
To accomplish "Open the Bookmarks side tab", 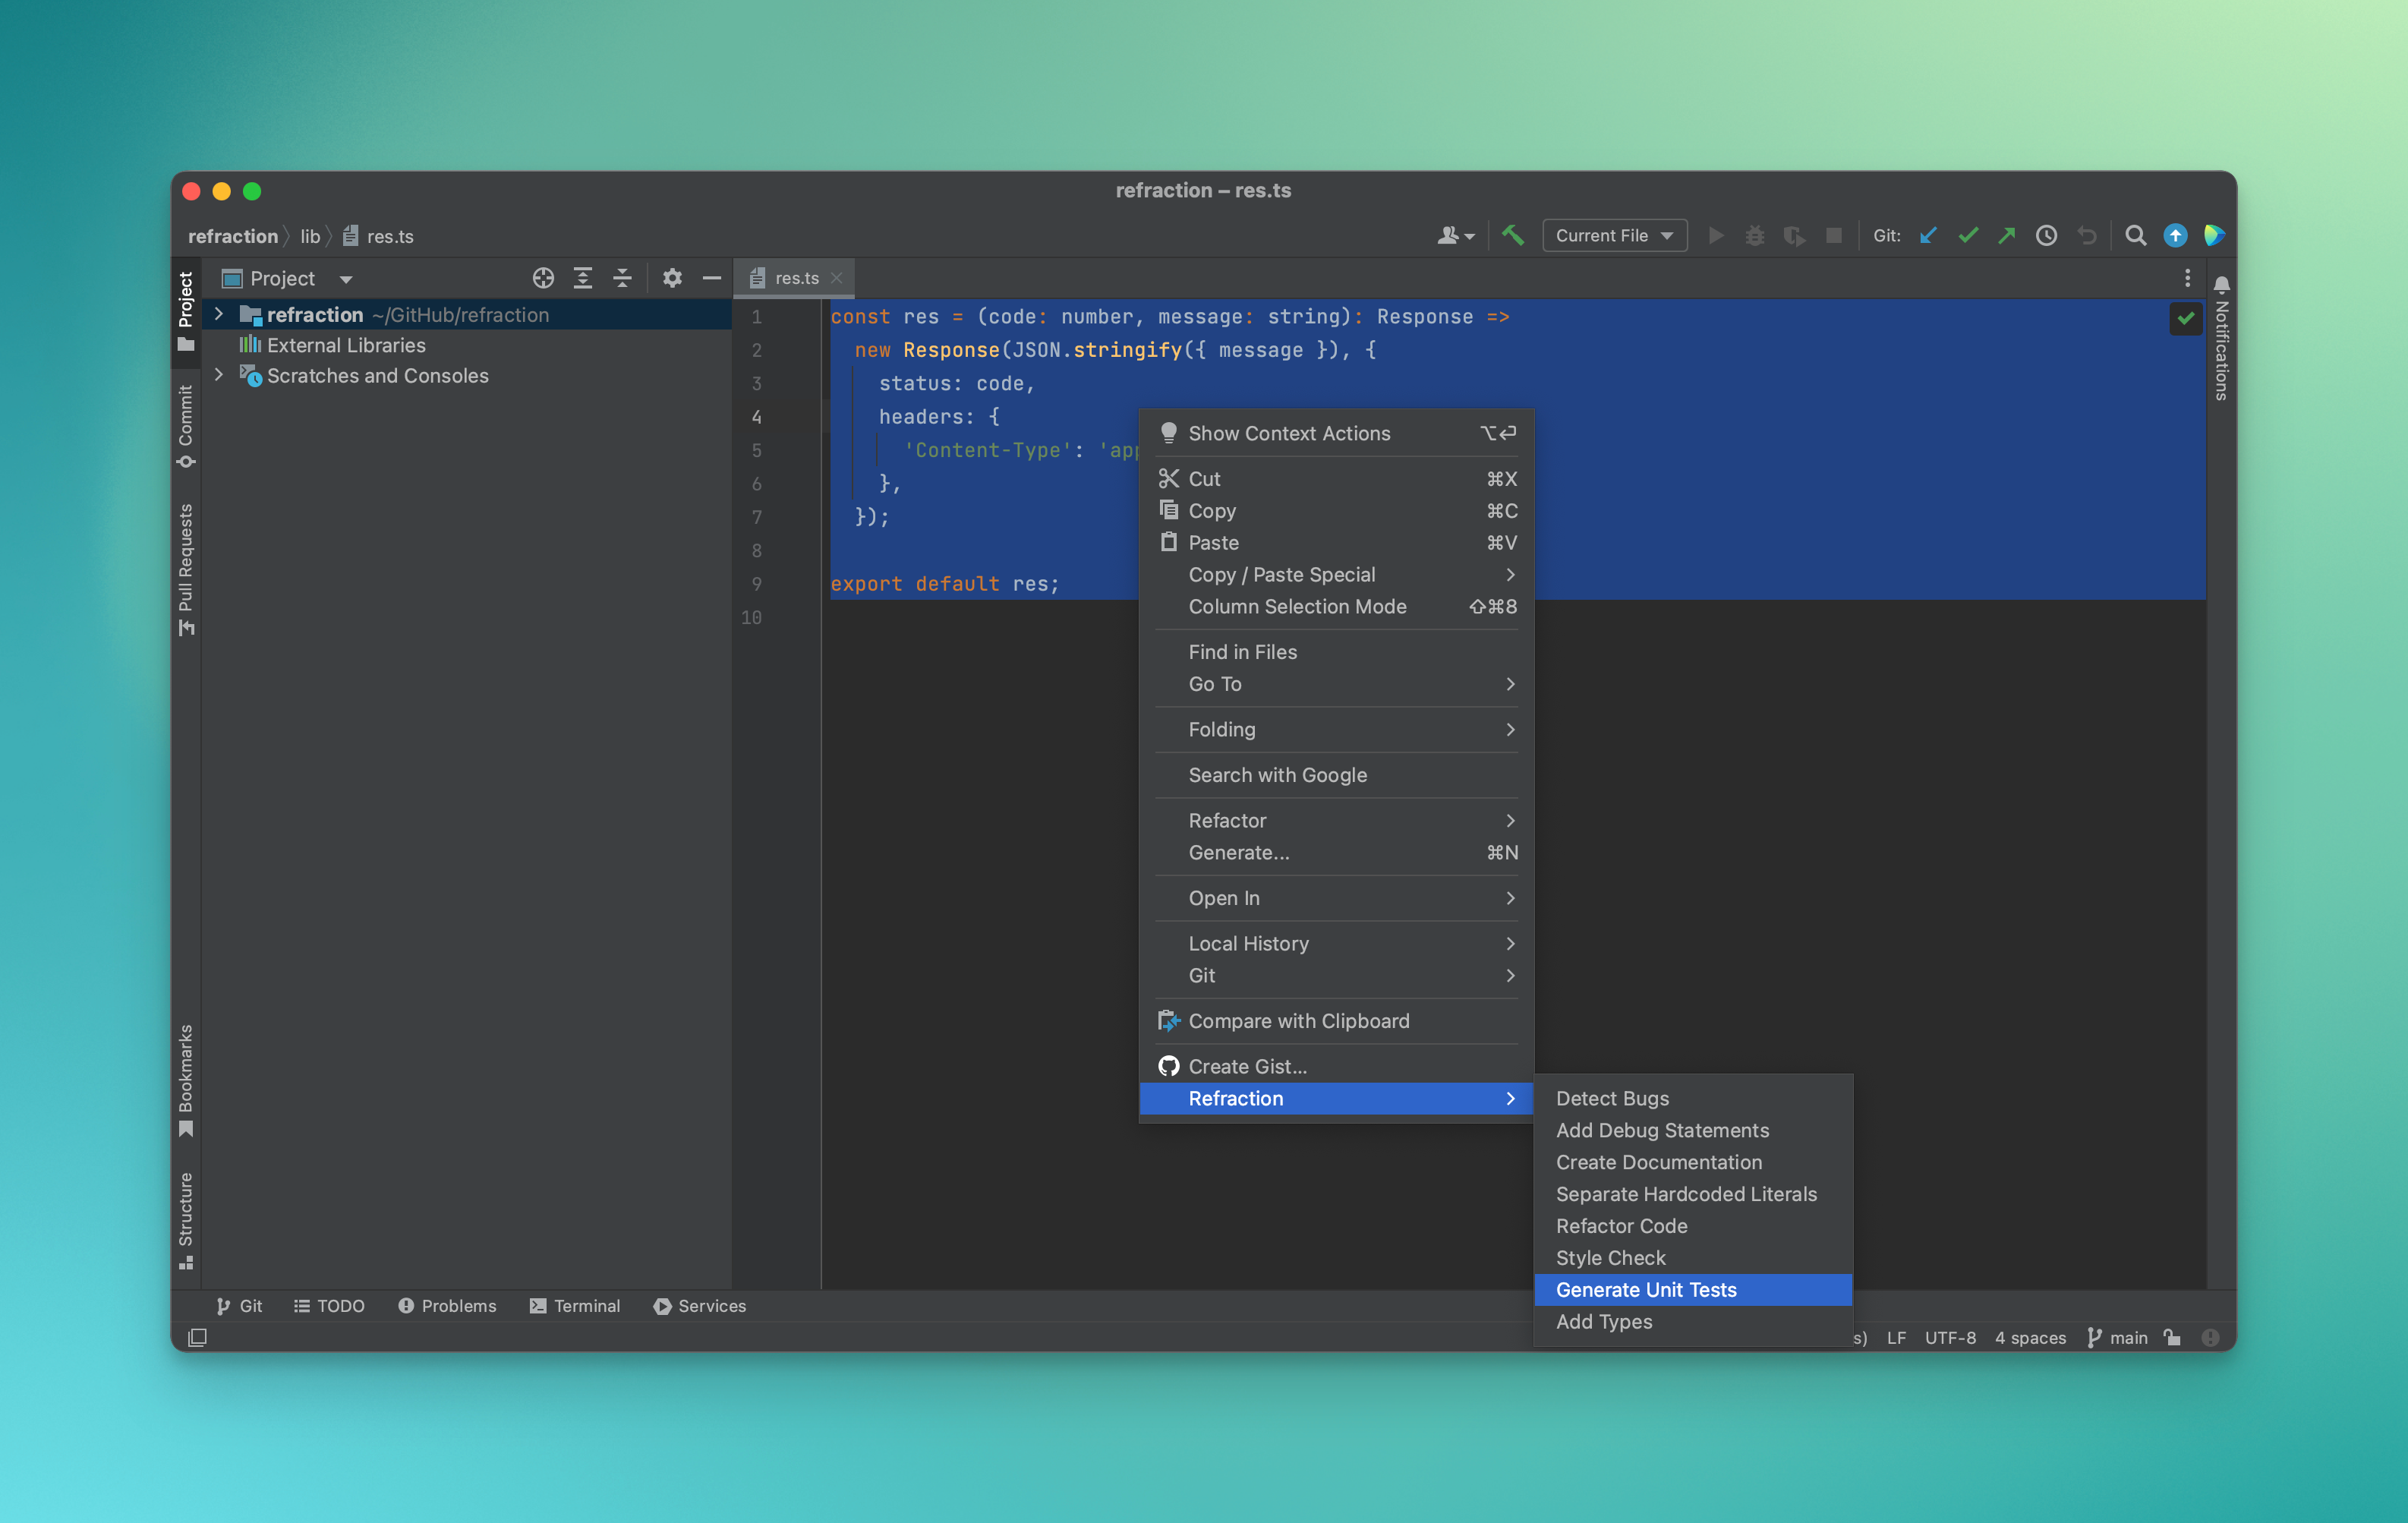I will tap(186, 1081).
